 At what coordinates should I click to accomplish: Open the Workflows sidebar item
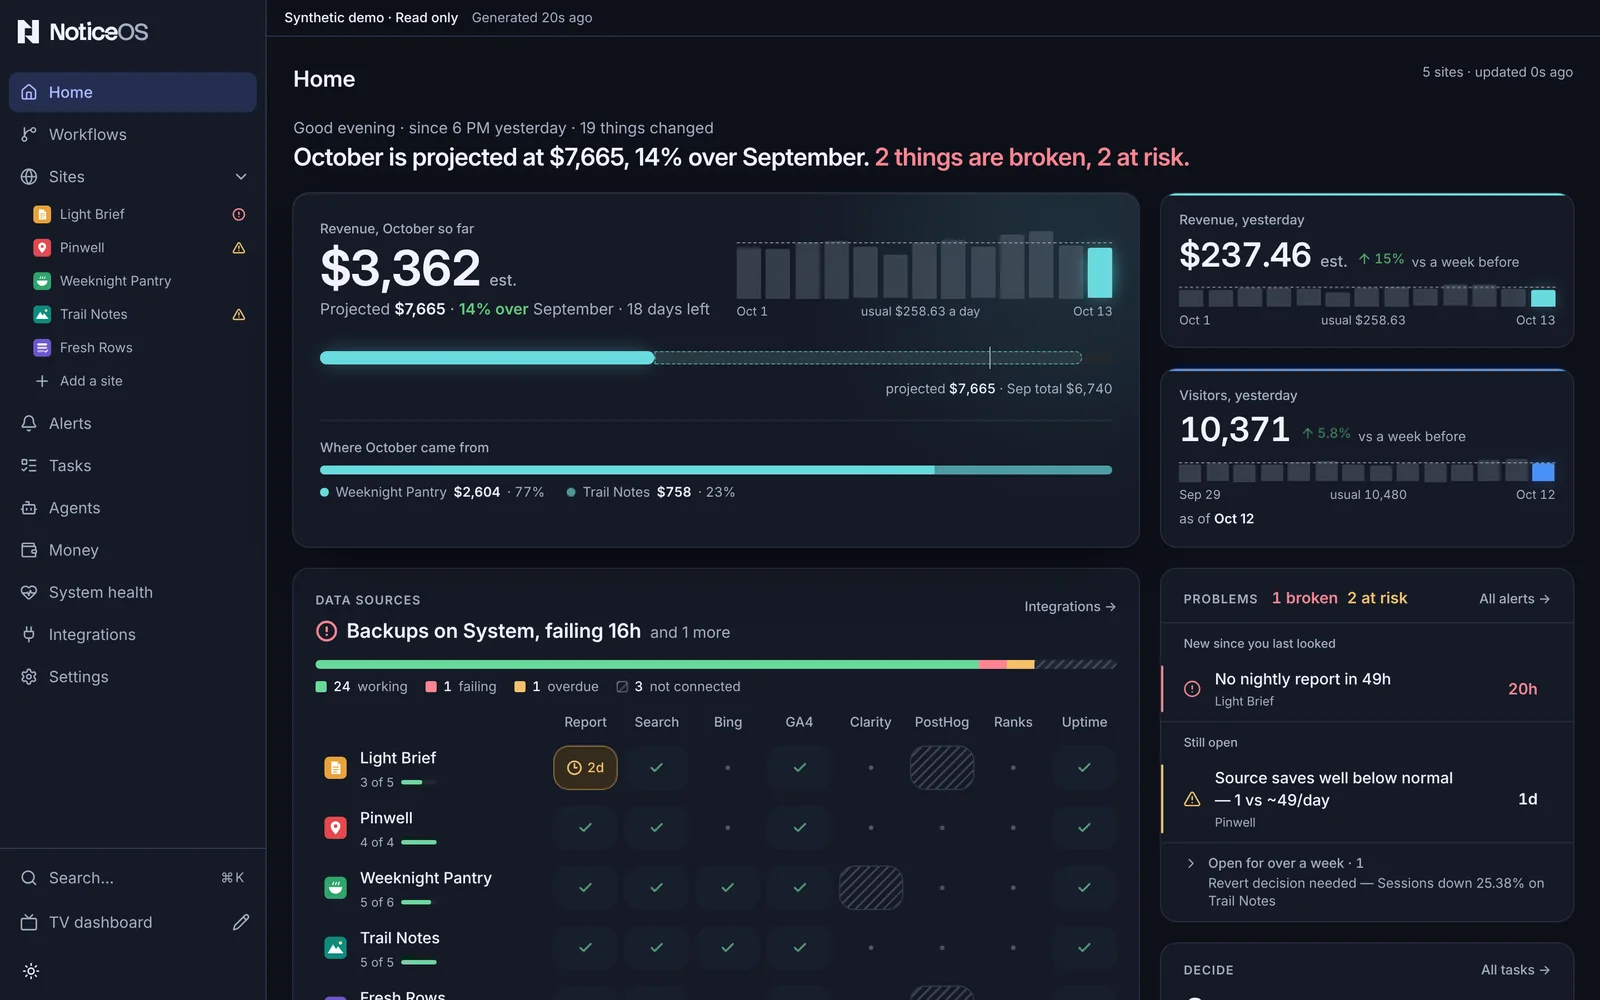[x=133, y=134]
